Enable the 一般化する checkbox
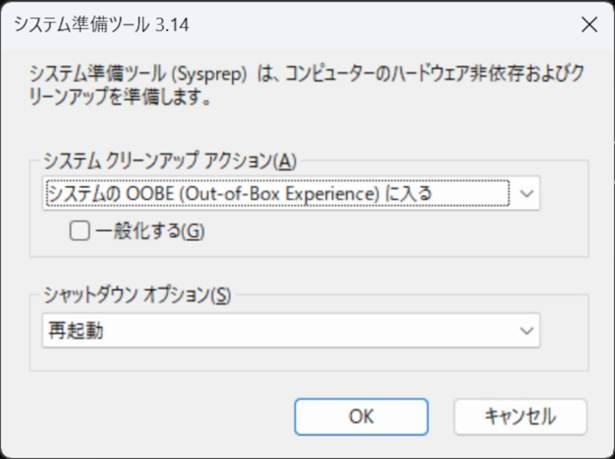The height and width of the screenshot is (459, 615). point(80,230)
